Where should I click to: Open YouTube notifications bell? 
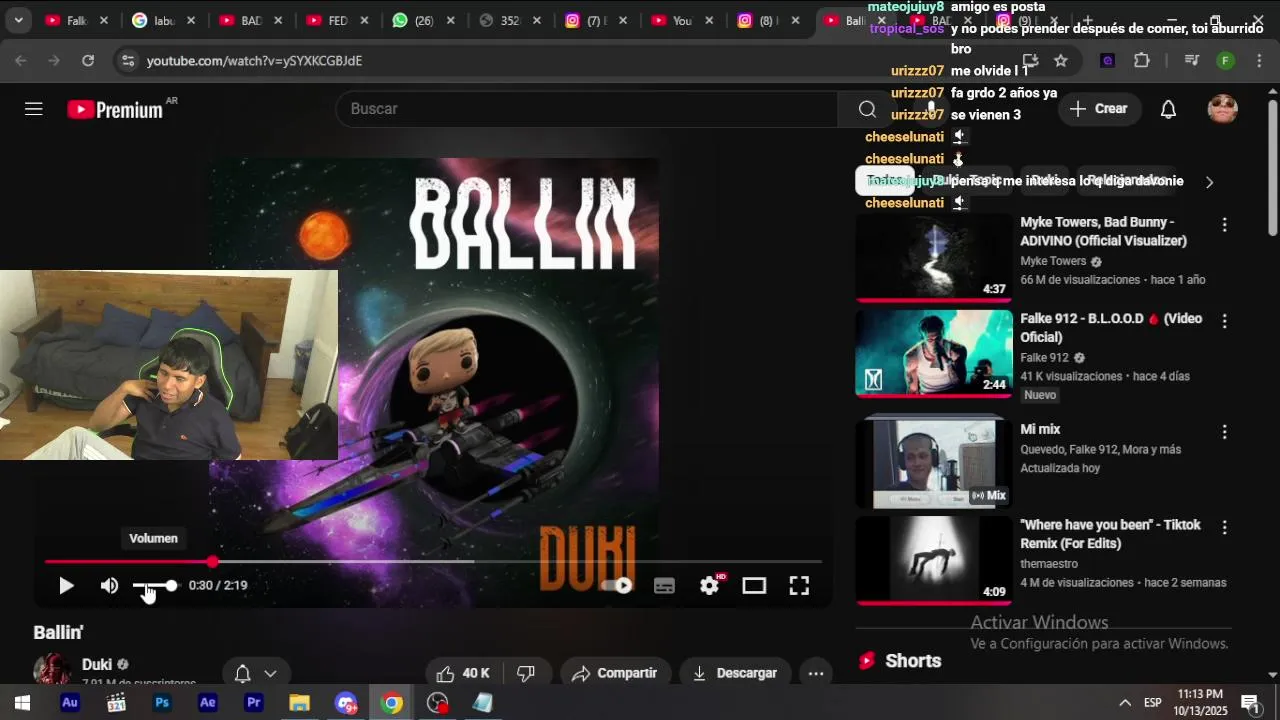pos(1168,109)
